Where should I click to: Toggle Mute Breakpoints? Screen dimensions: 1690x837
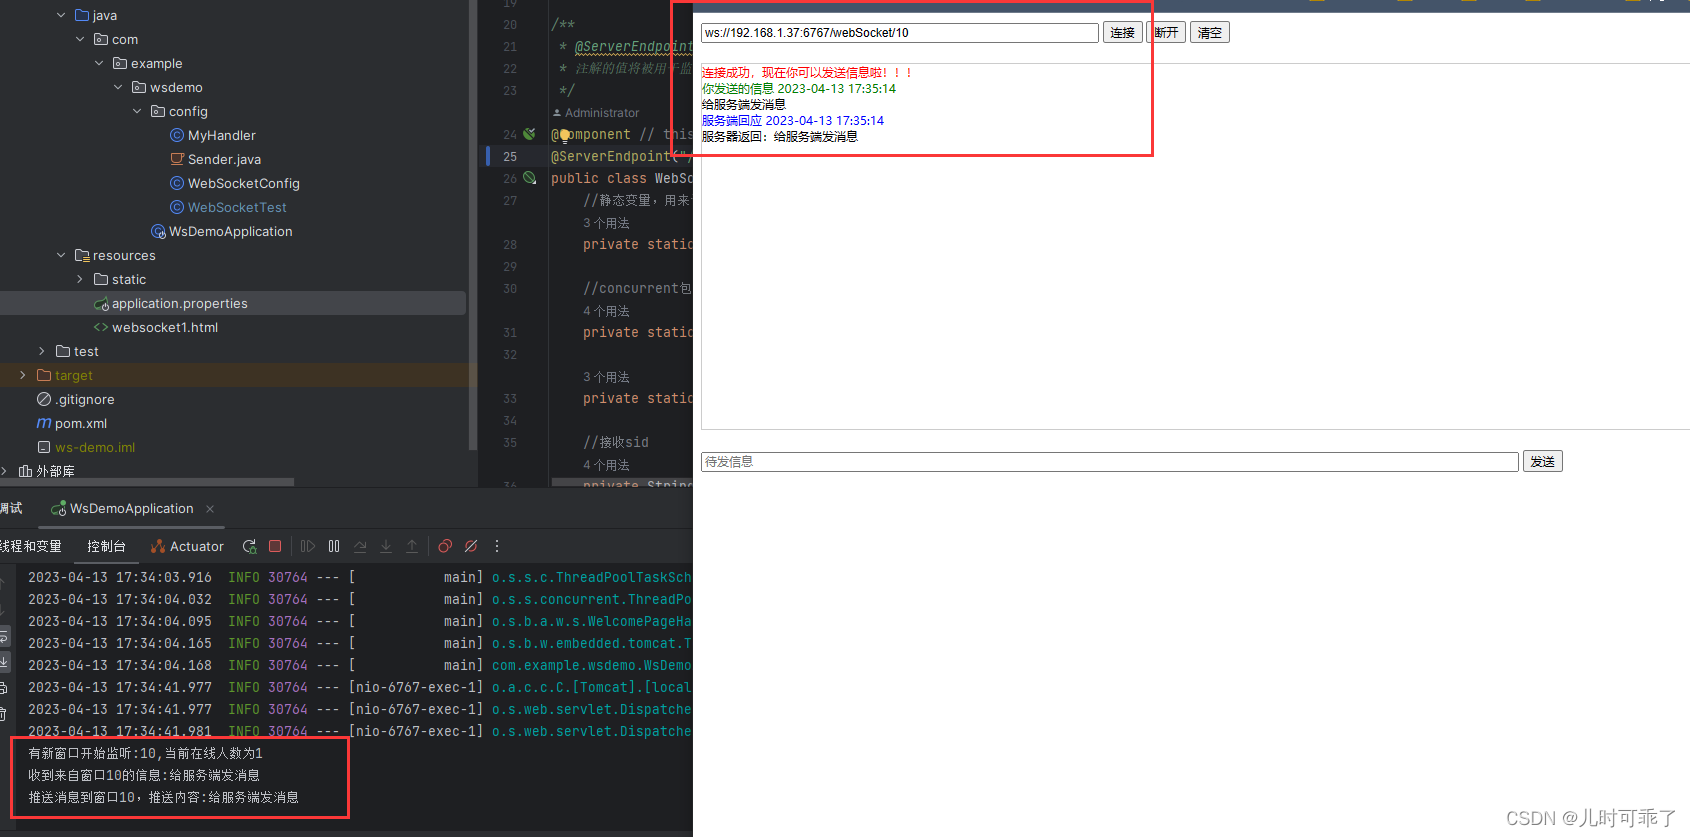pos(471,546)
